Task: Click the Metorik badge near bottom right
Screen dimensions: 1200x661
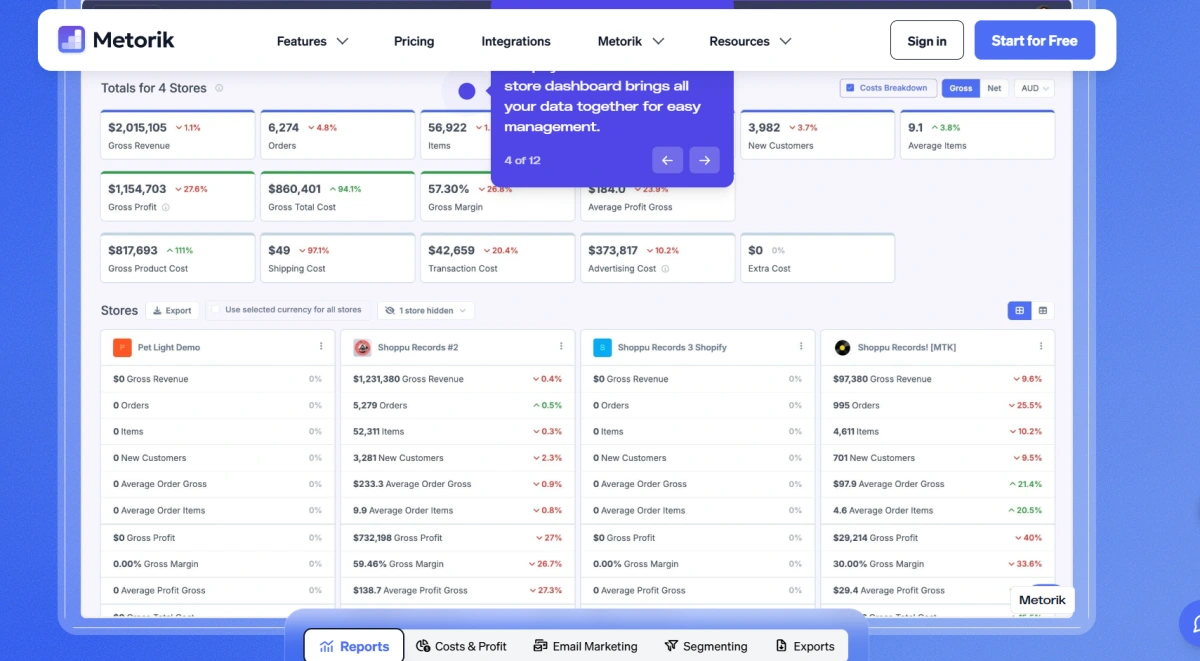Action: (1042, 600)
